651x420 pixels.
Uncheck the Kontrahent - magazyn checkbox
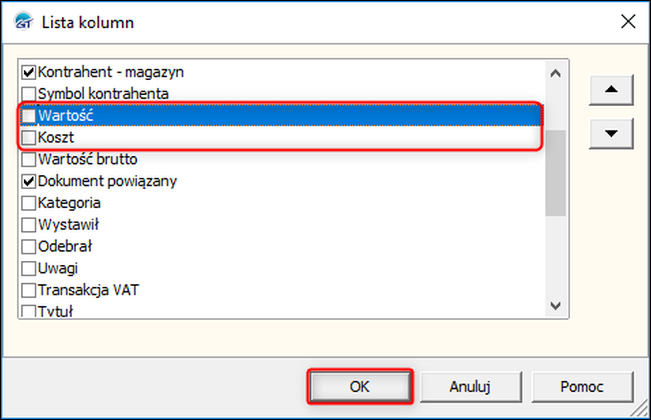(x=29, y=73)
